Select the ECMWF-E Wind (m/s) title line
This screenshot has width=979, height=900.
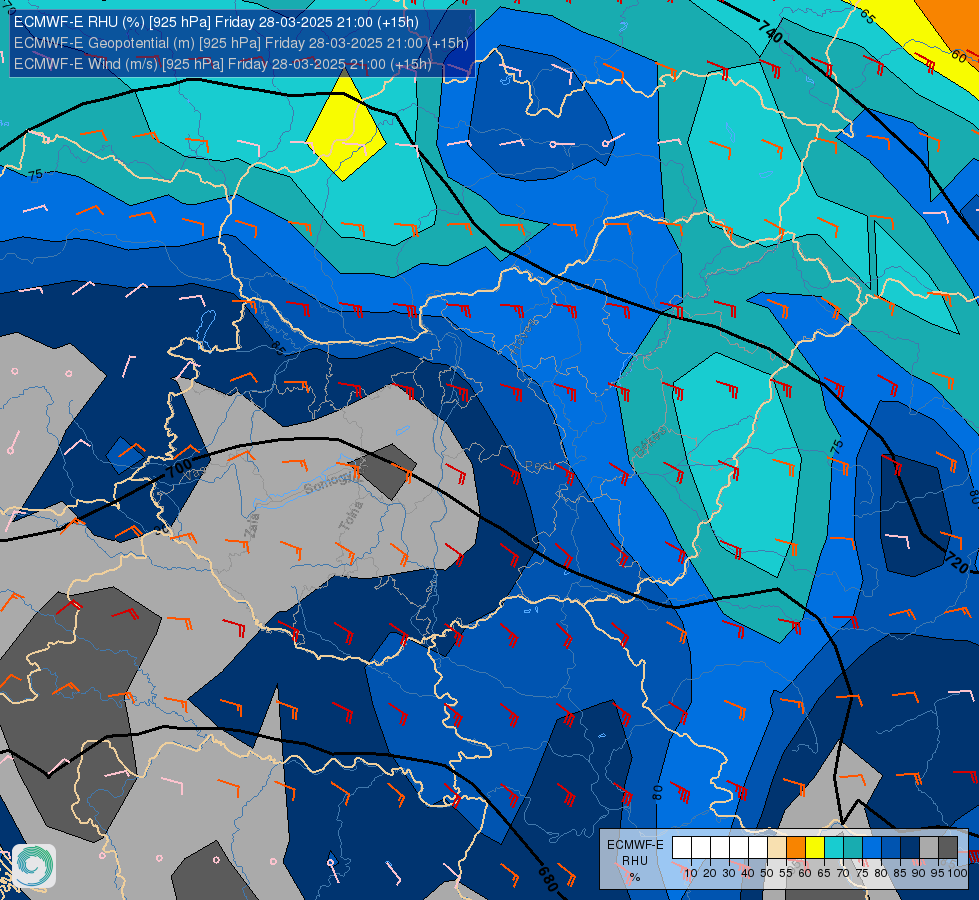[x=222, y=64]
